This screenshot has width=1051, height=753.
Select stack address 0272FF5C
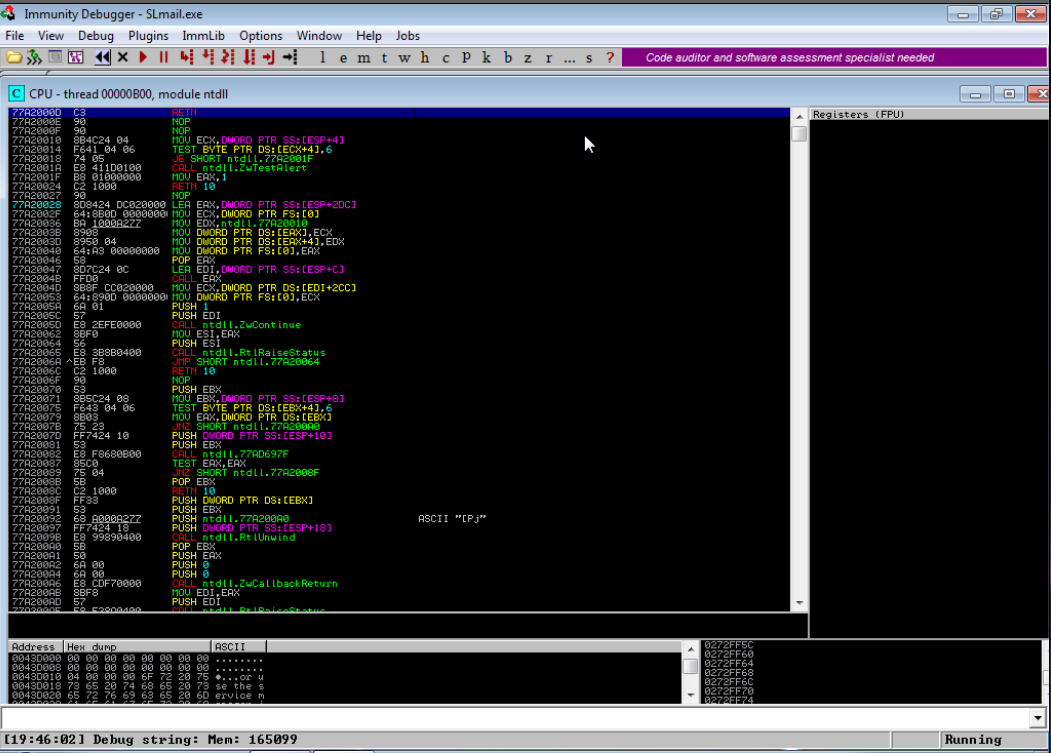pyautogui.click(x=729, y=645)
